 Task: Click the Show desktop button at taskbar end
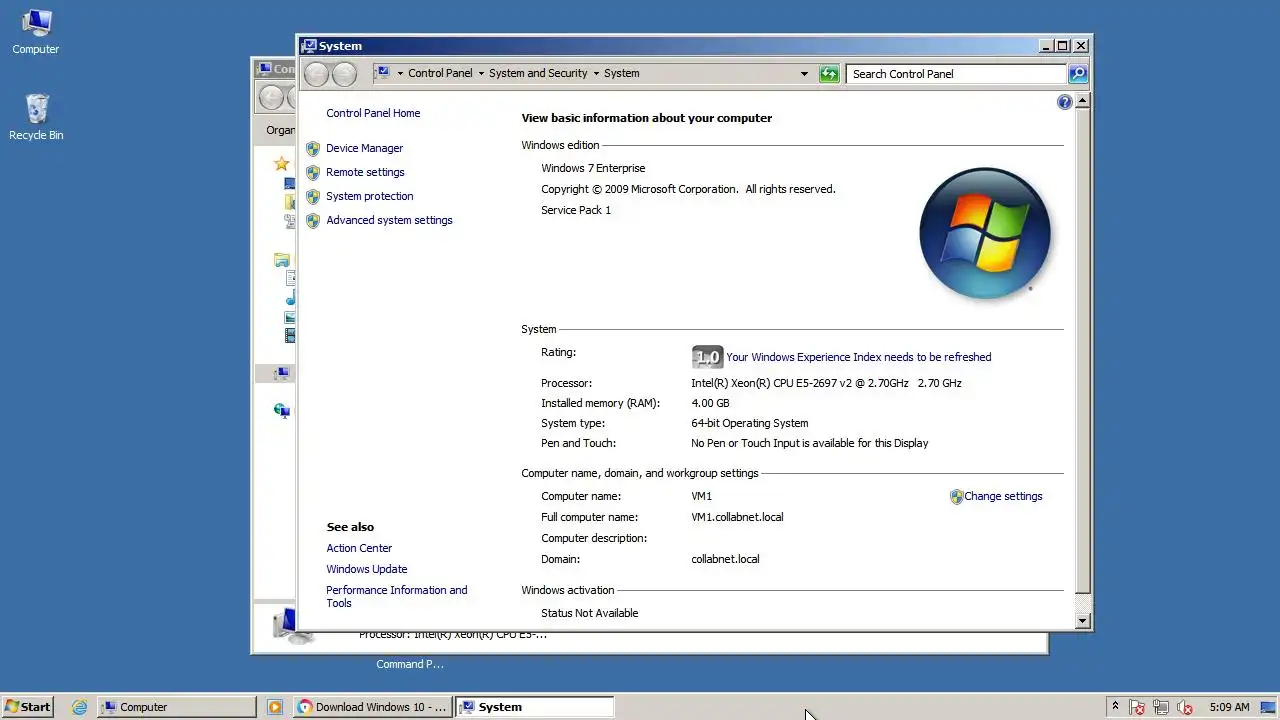[1269, 707]
